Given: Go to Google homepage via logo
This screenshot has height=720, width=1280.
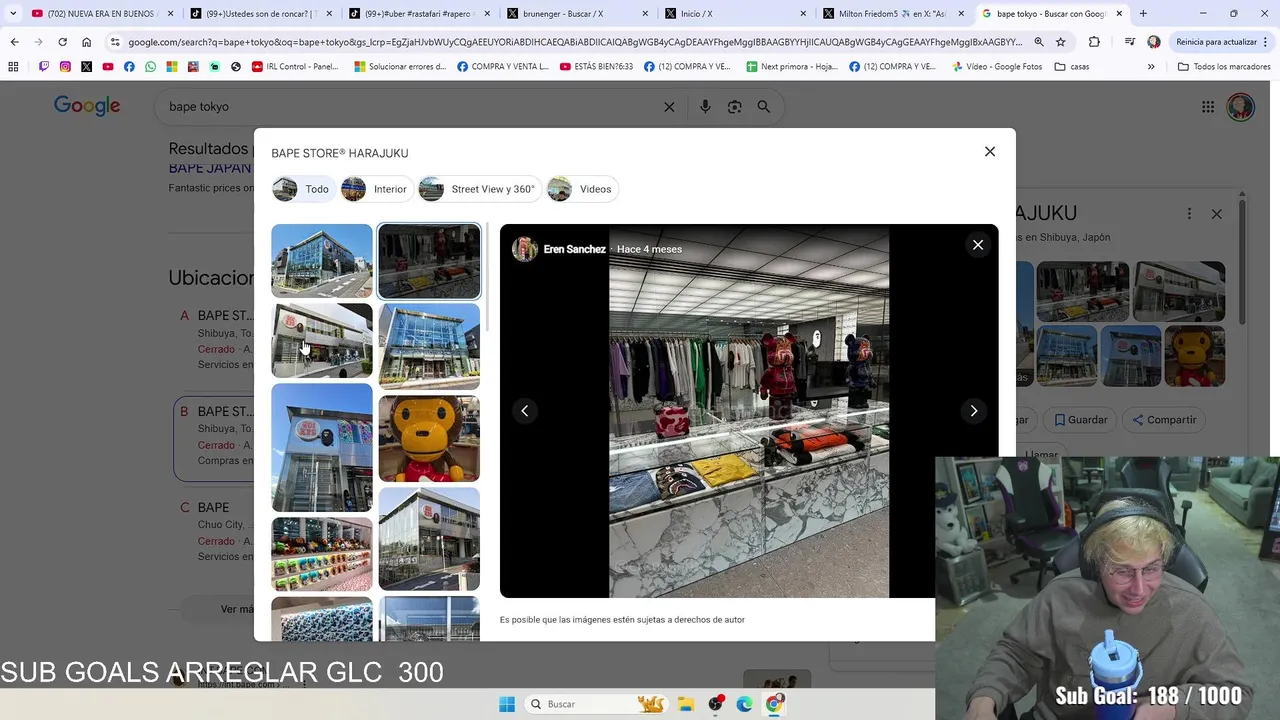Looking at the screenshot, I should pyautogui.click(x=87, y=106).
